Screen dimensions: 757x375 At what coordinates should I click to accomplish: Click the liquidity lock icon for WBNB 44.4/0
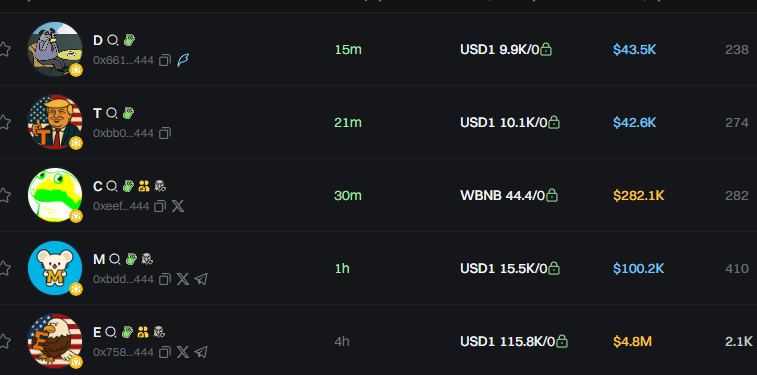pos(552,195)
